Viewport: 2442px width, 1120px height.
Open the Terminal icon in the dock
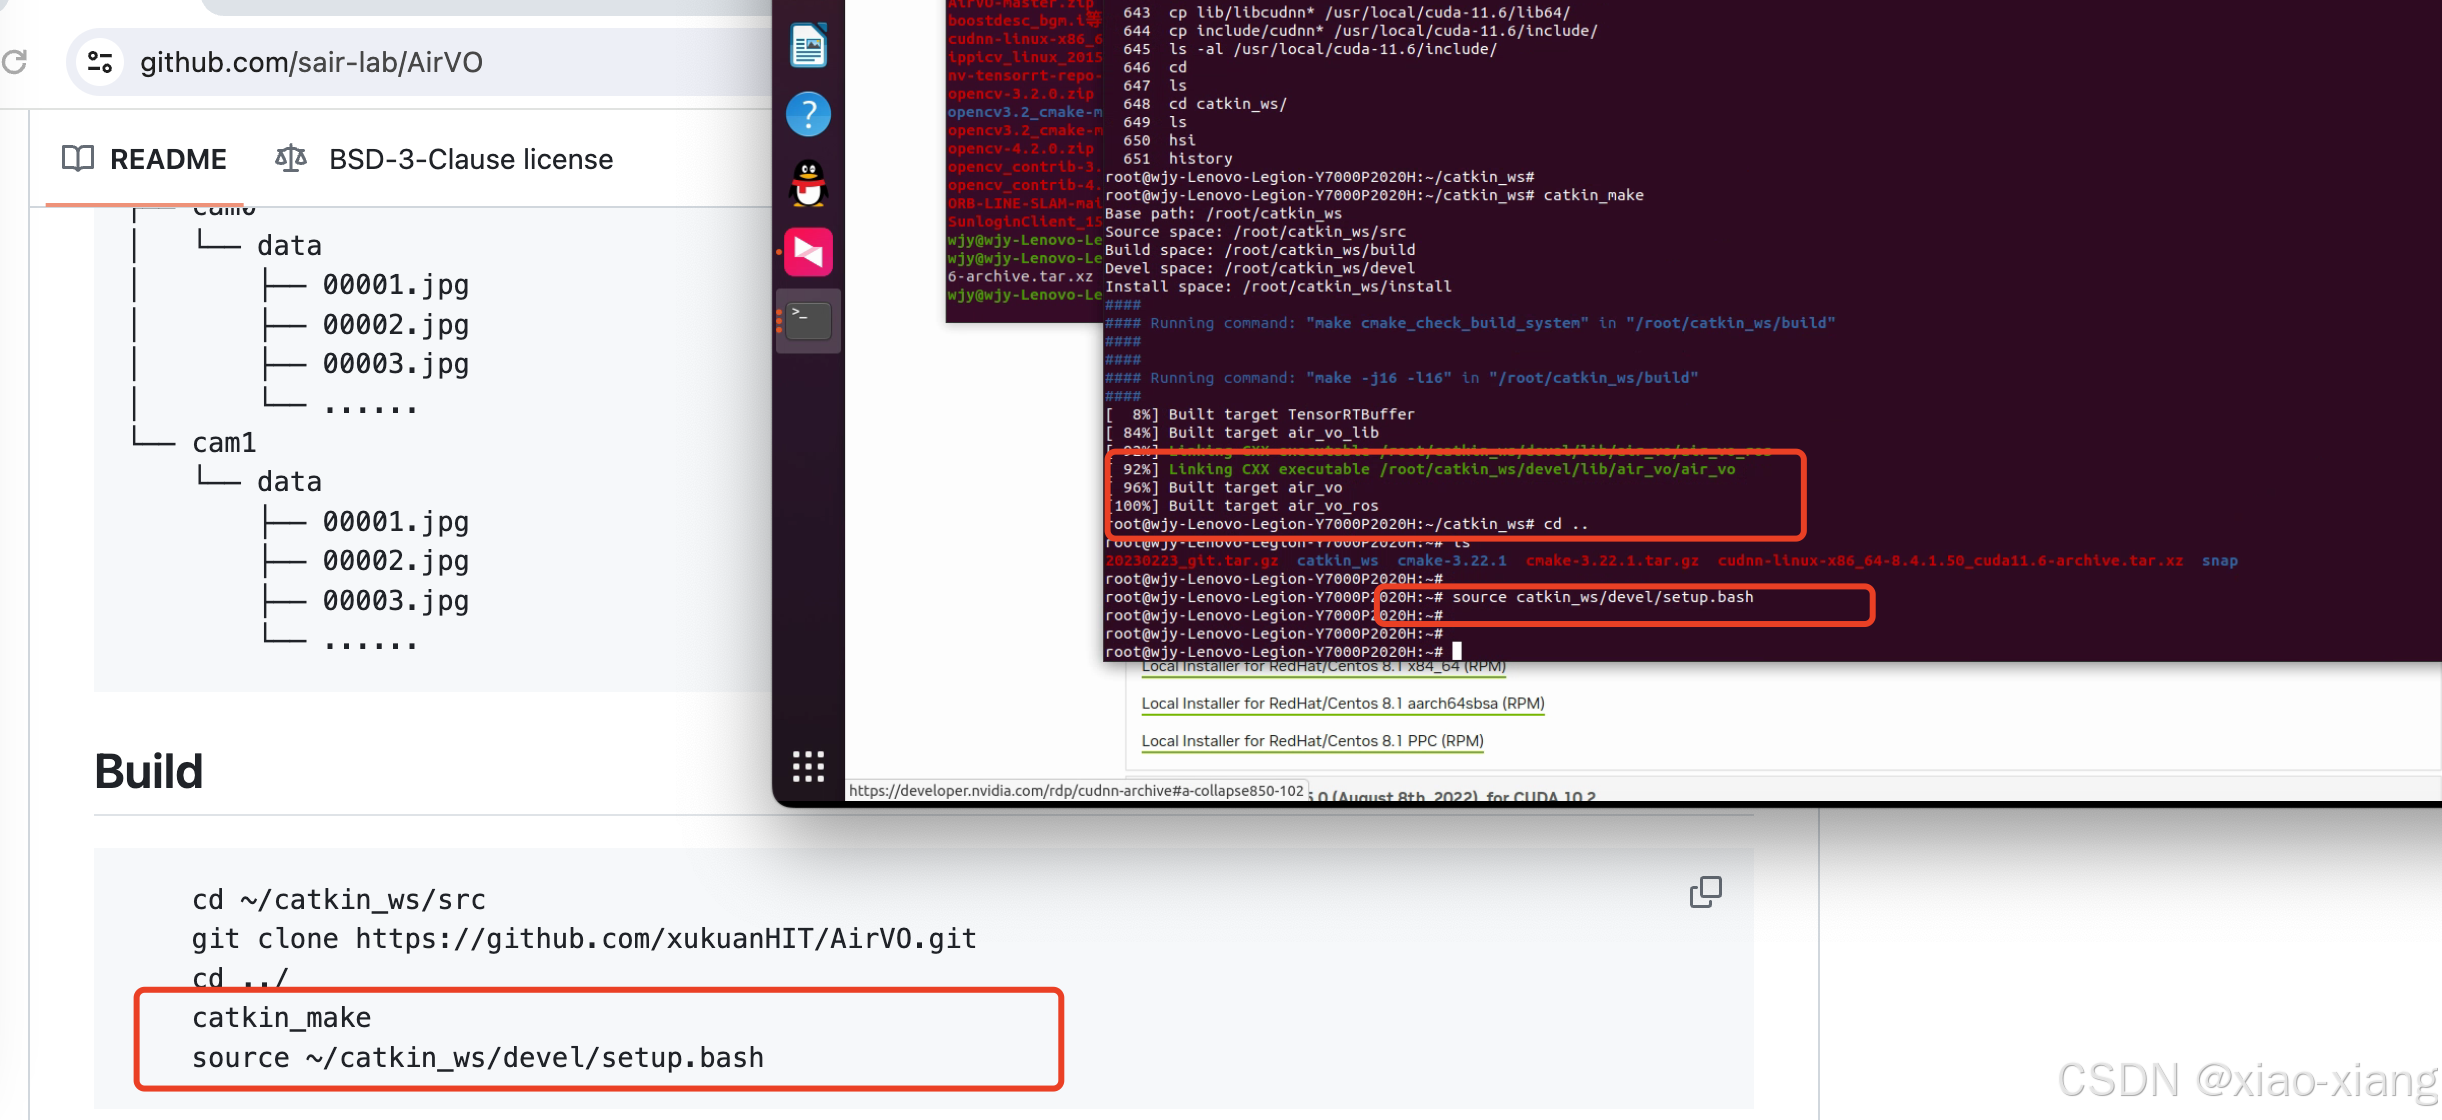(808, 321)
